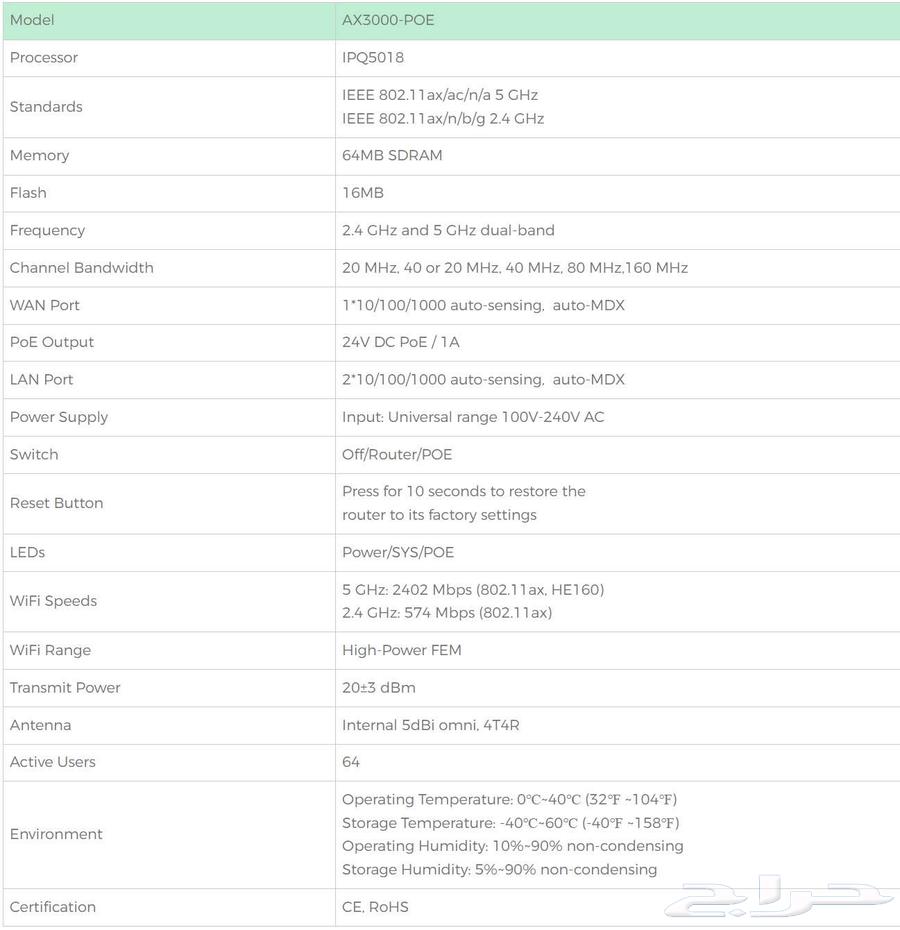This screenshot has height=930, width=900.
Task: Click the Power Supply input range text
Action: pyautogui.click(x=473, y=417)
